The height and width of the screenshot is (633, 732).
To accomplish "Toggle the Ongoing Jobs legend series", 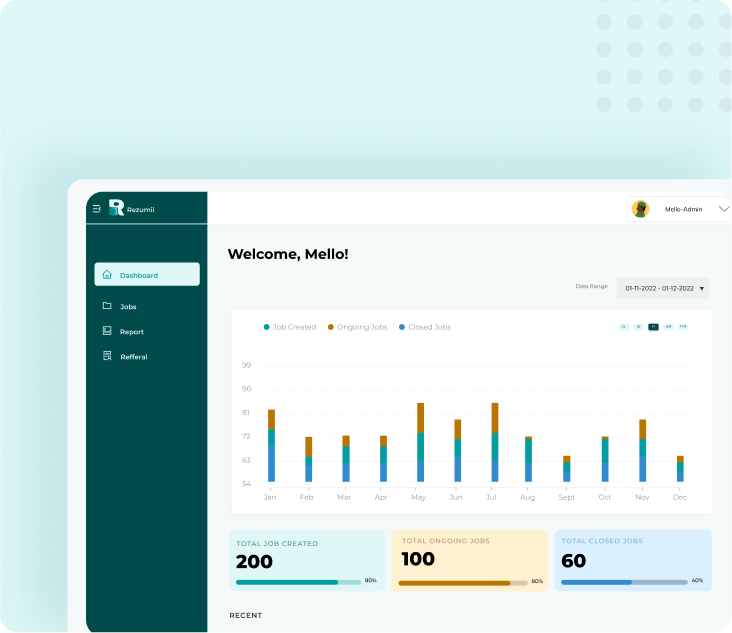I will 357,327.
